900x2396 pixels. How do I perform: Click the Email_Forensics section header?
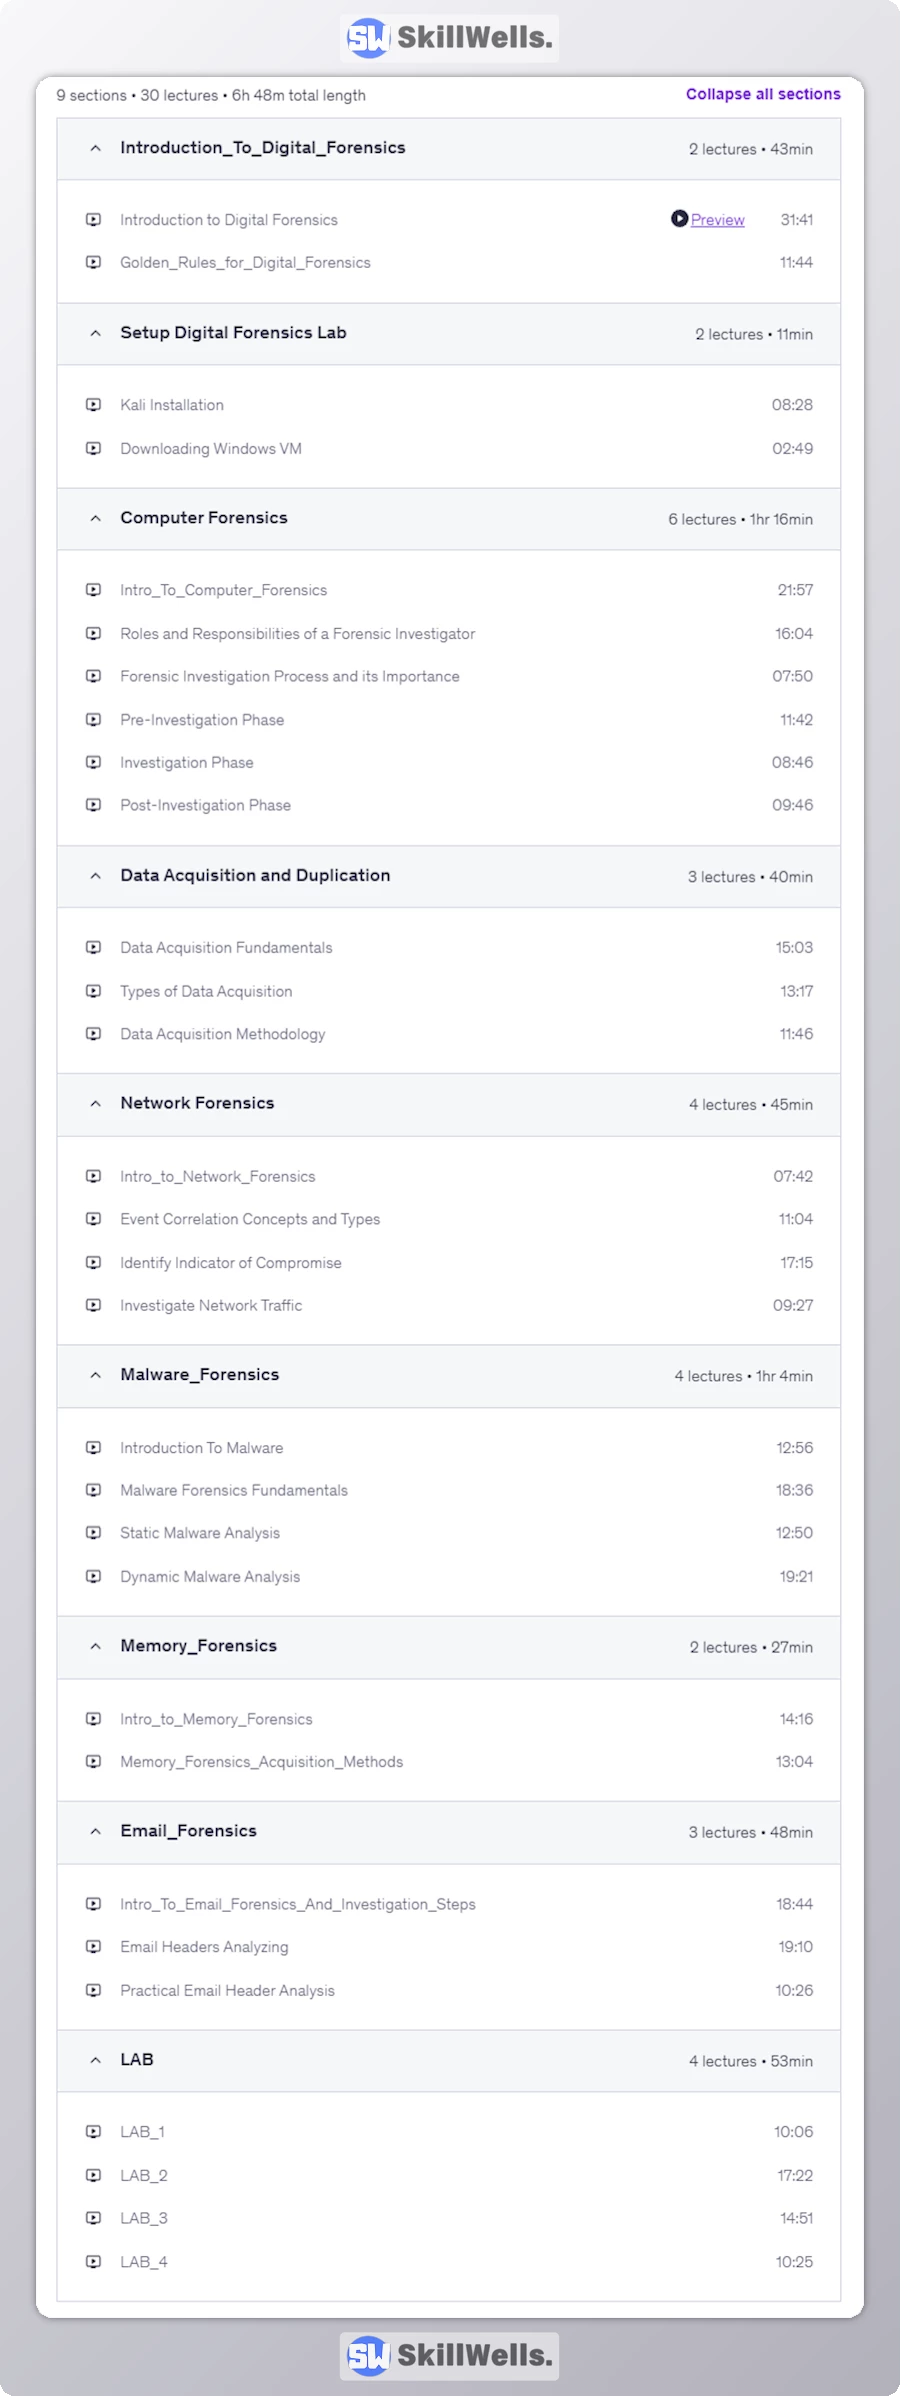189,1831
